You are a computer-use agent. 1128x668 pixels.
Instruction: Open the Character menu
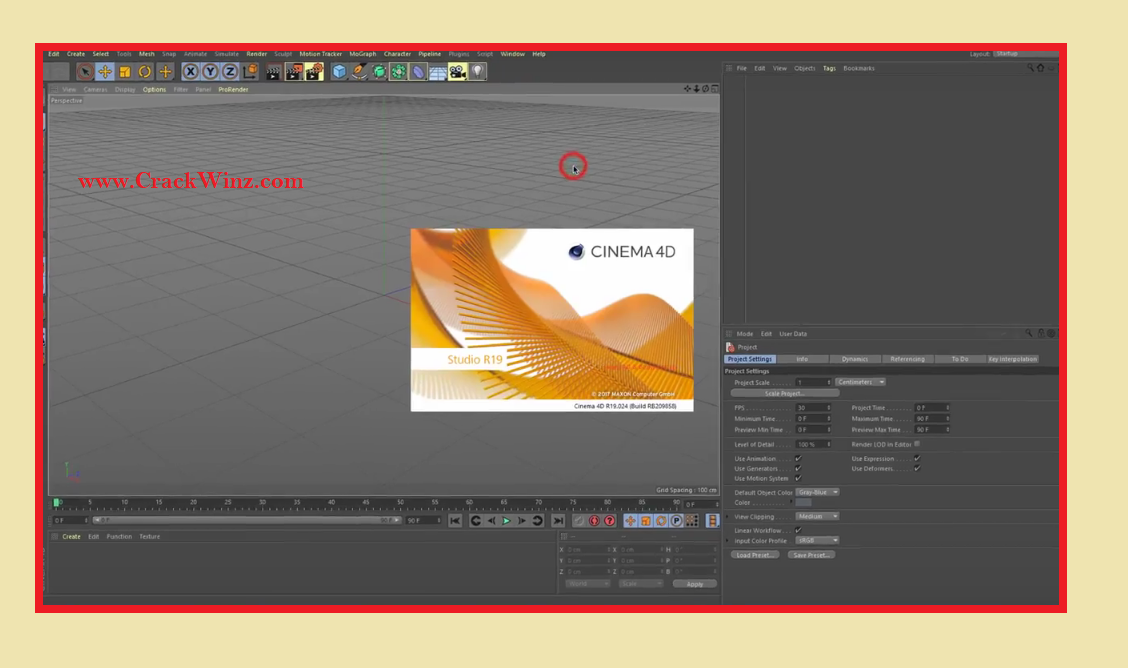click(x=397, y=54)
